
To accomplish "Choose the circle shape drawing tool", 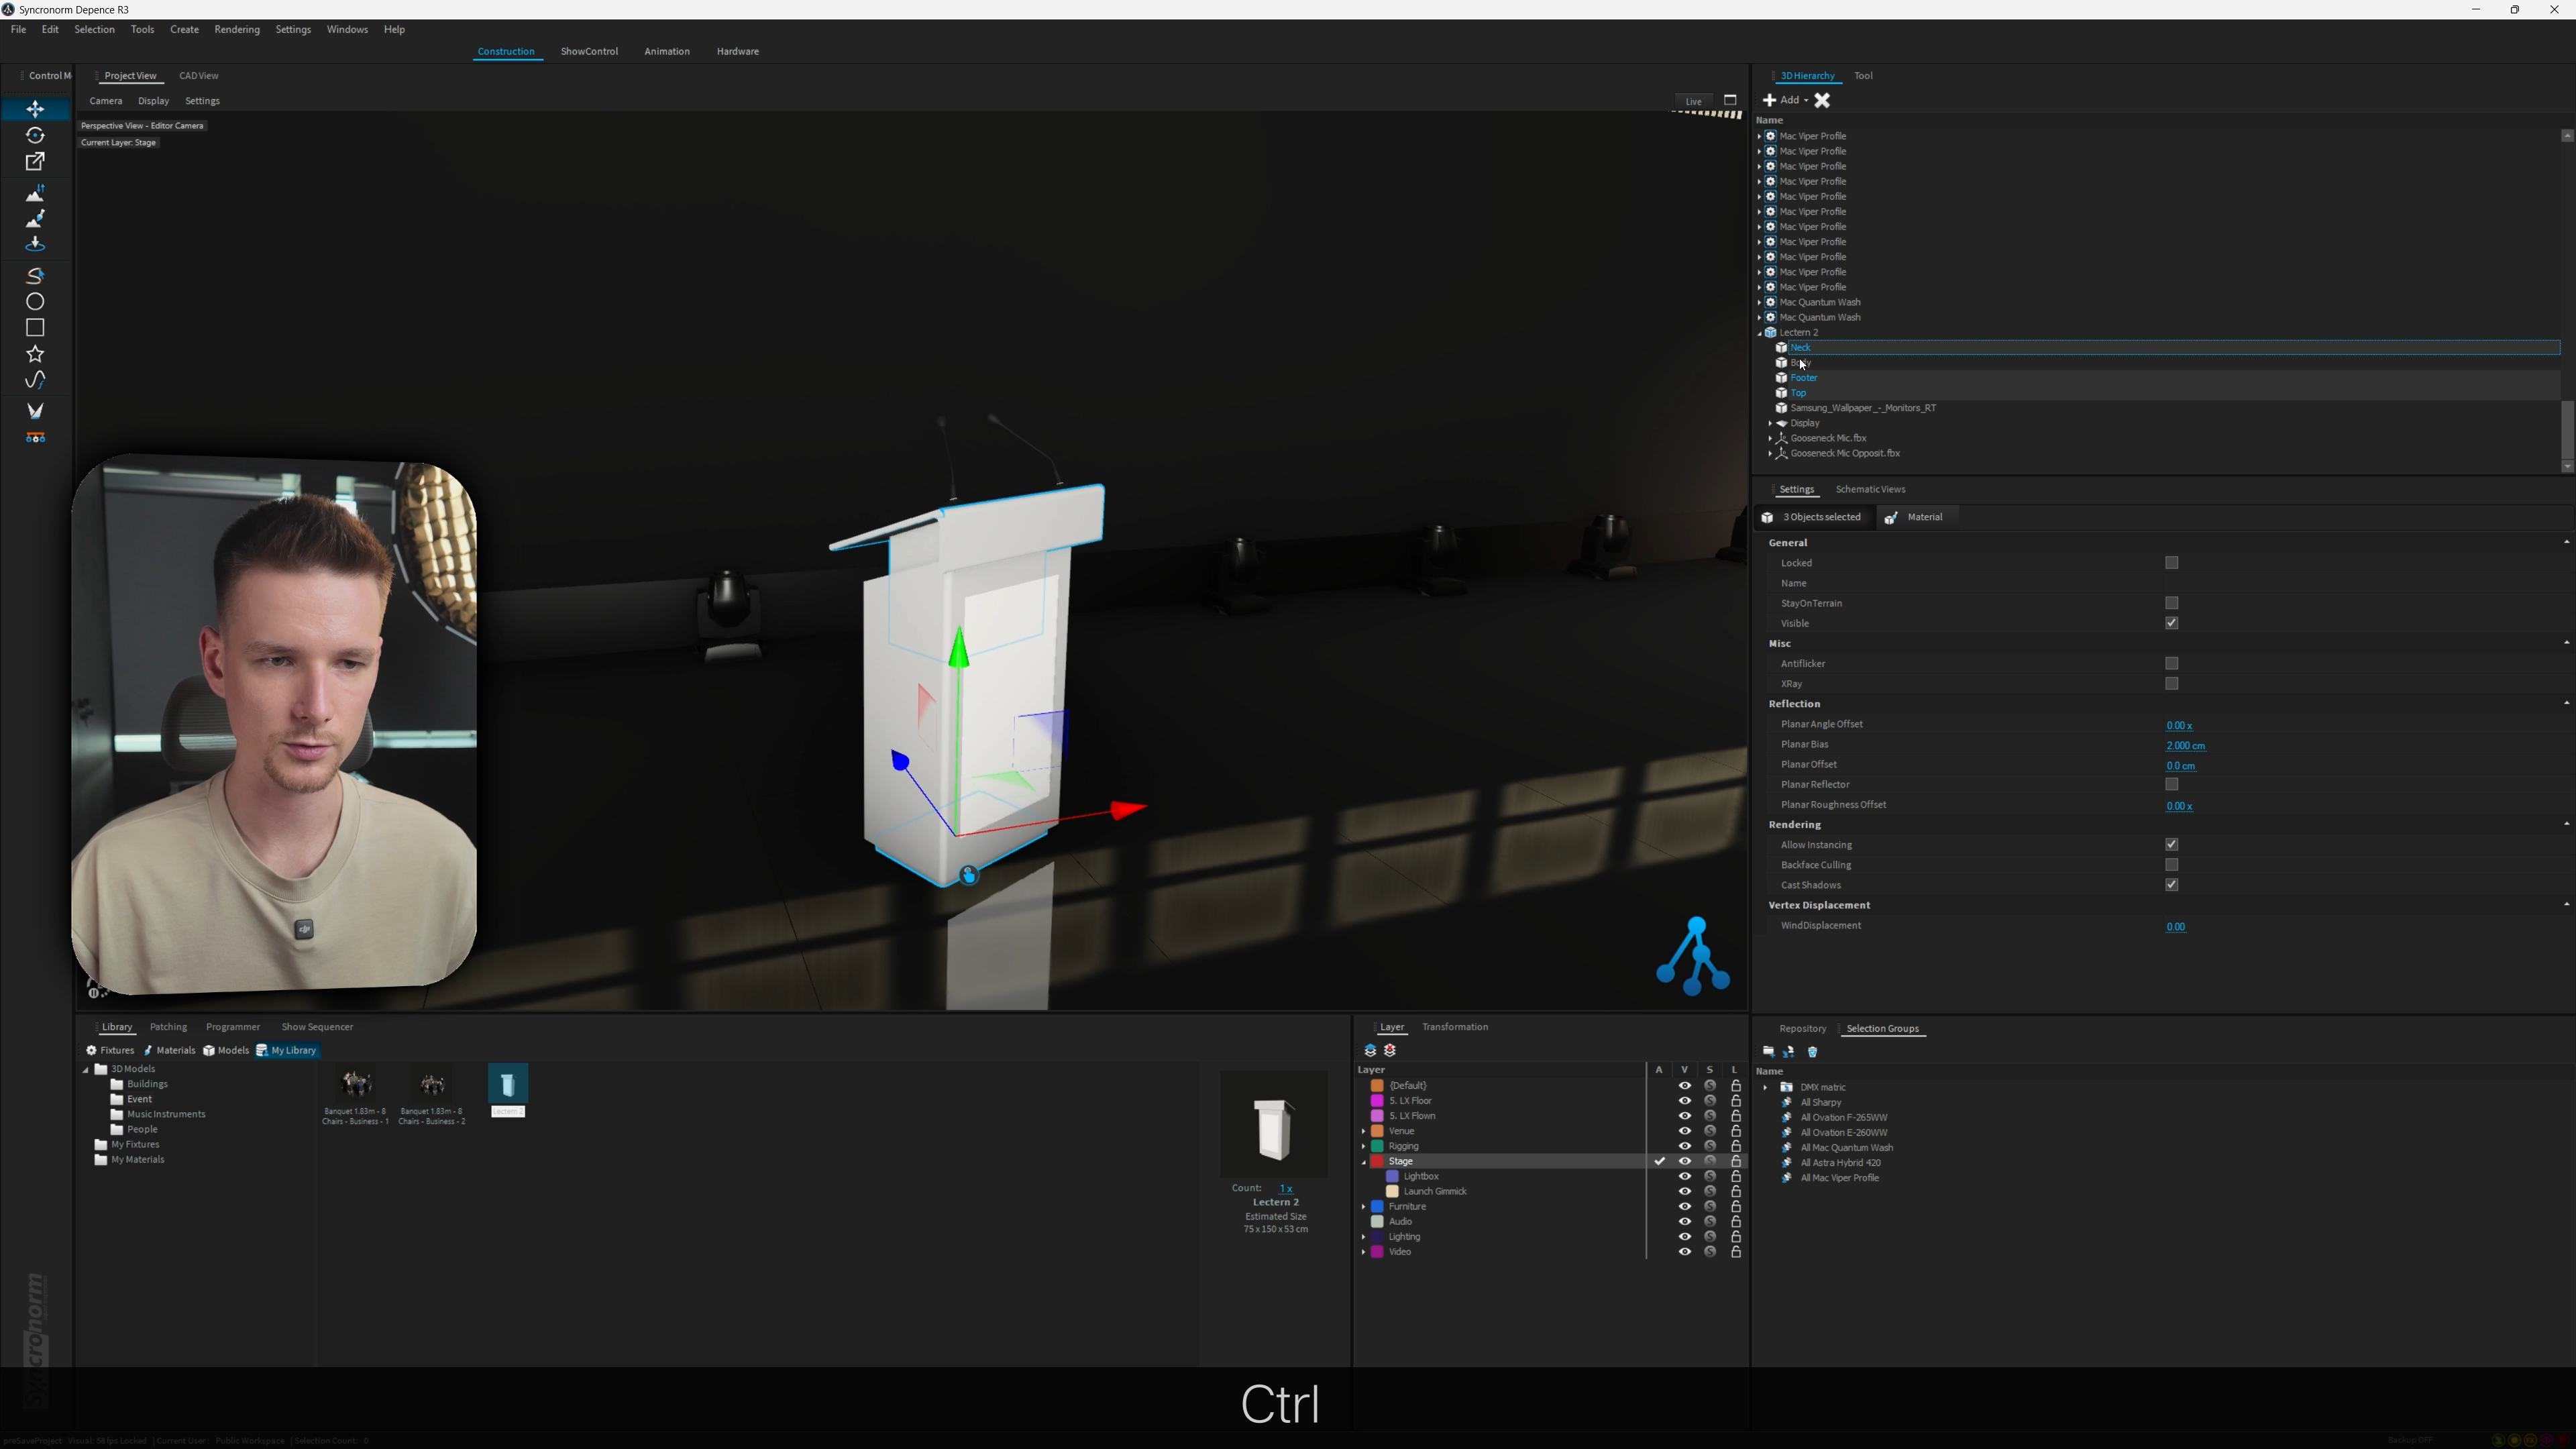I will click(x=35, y=301).
